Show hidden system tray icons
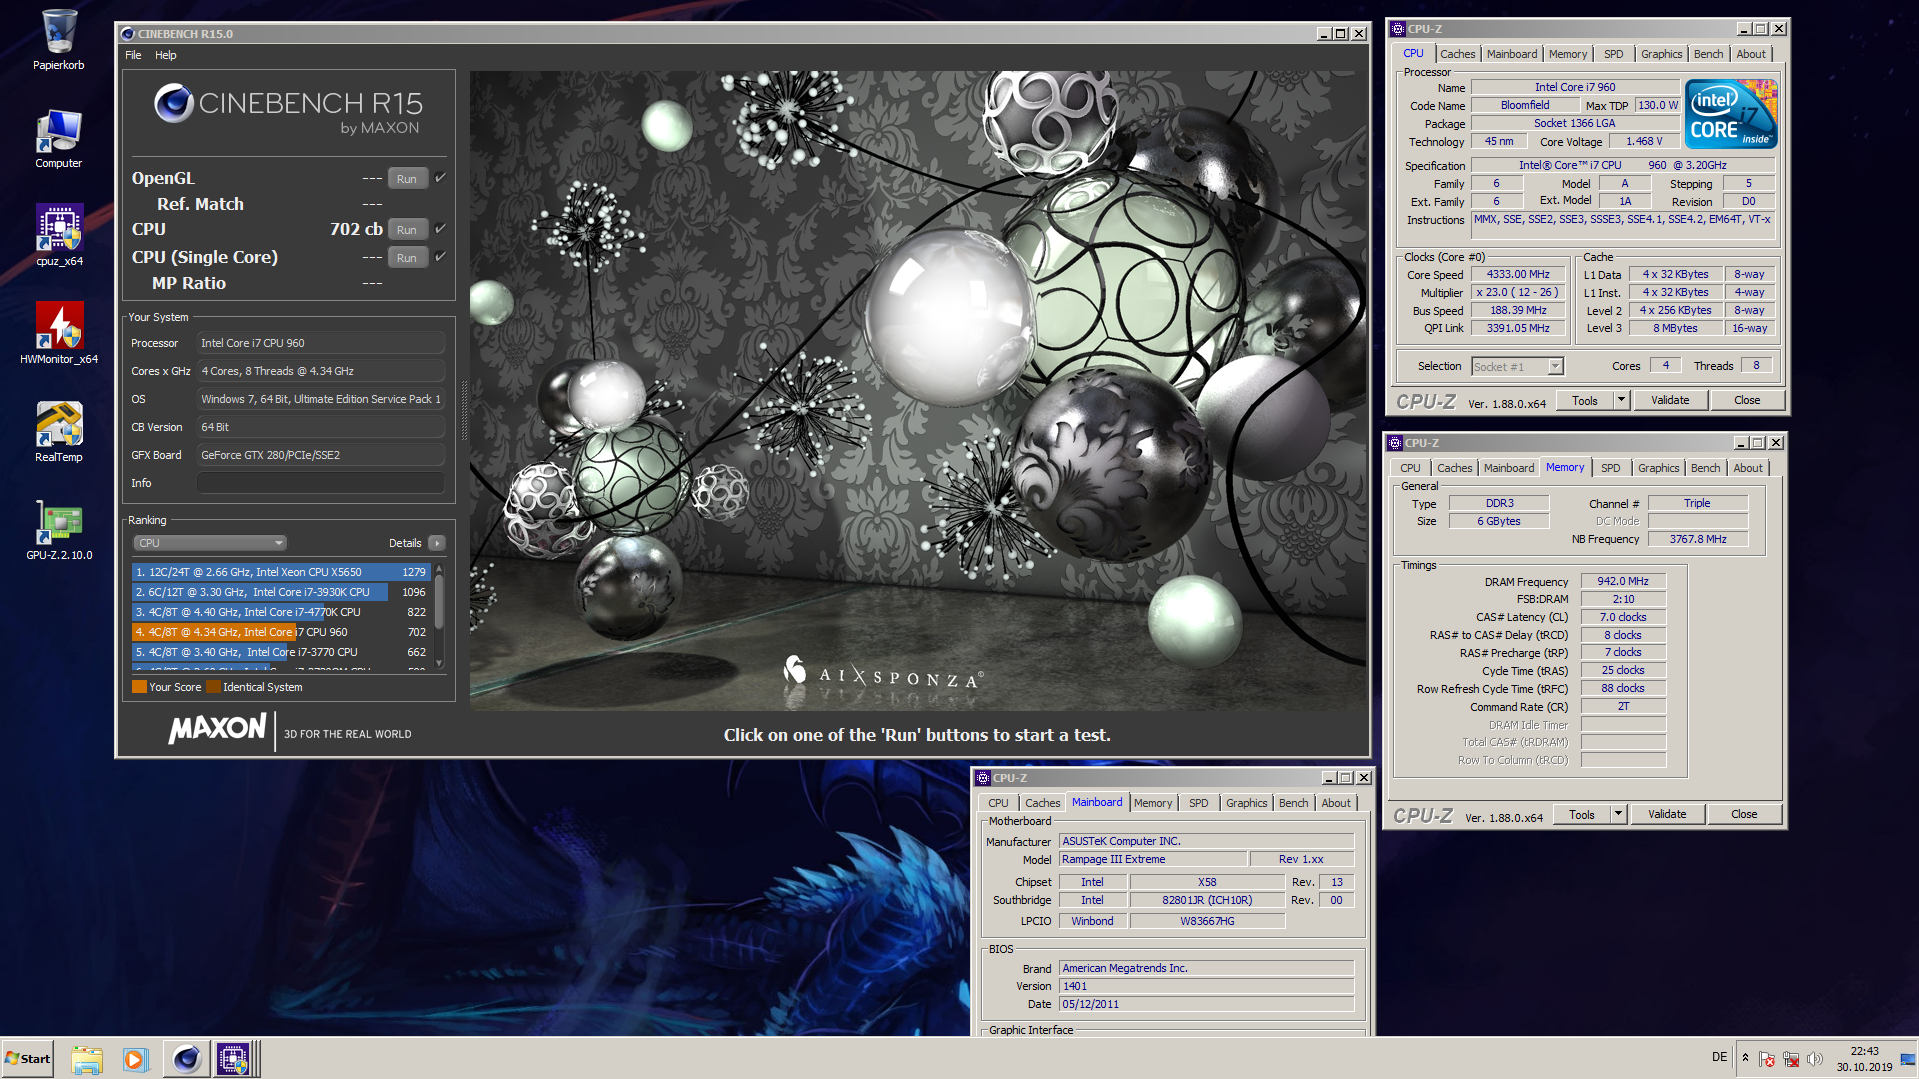 (x=1745, y=1058)
